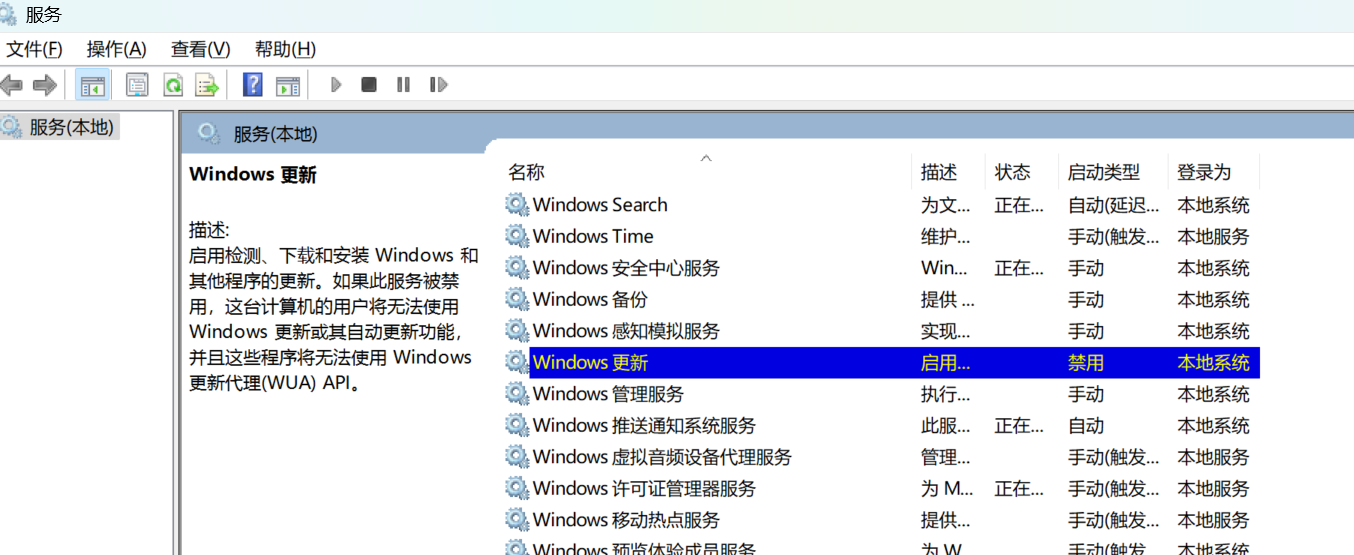Click the gear icon beside Windows 许可证管理器服务

tap(516, 489)
